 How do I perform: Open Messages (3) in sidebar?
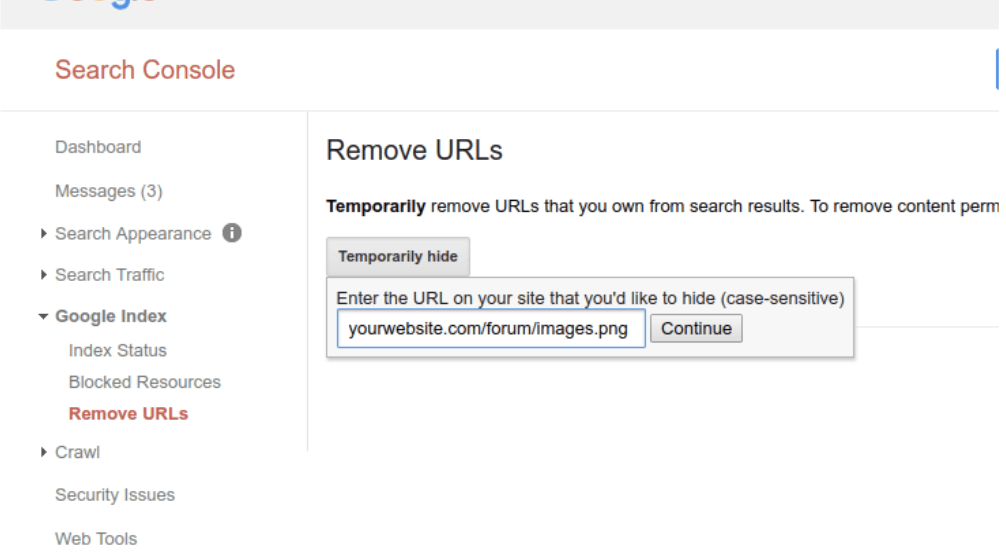coord(109,191)
